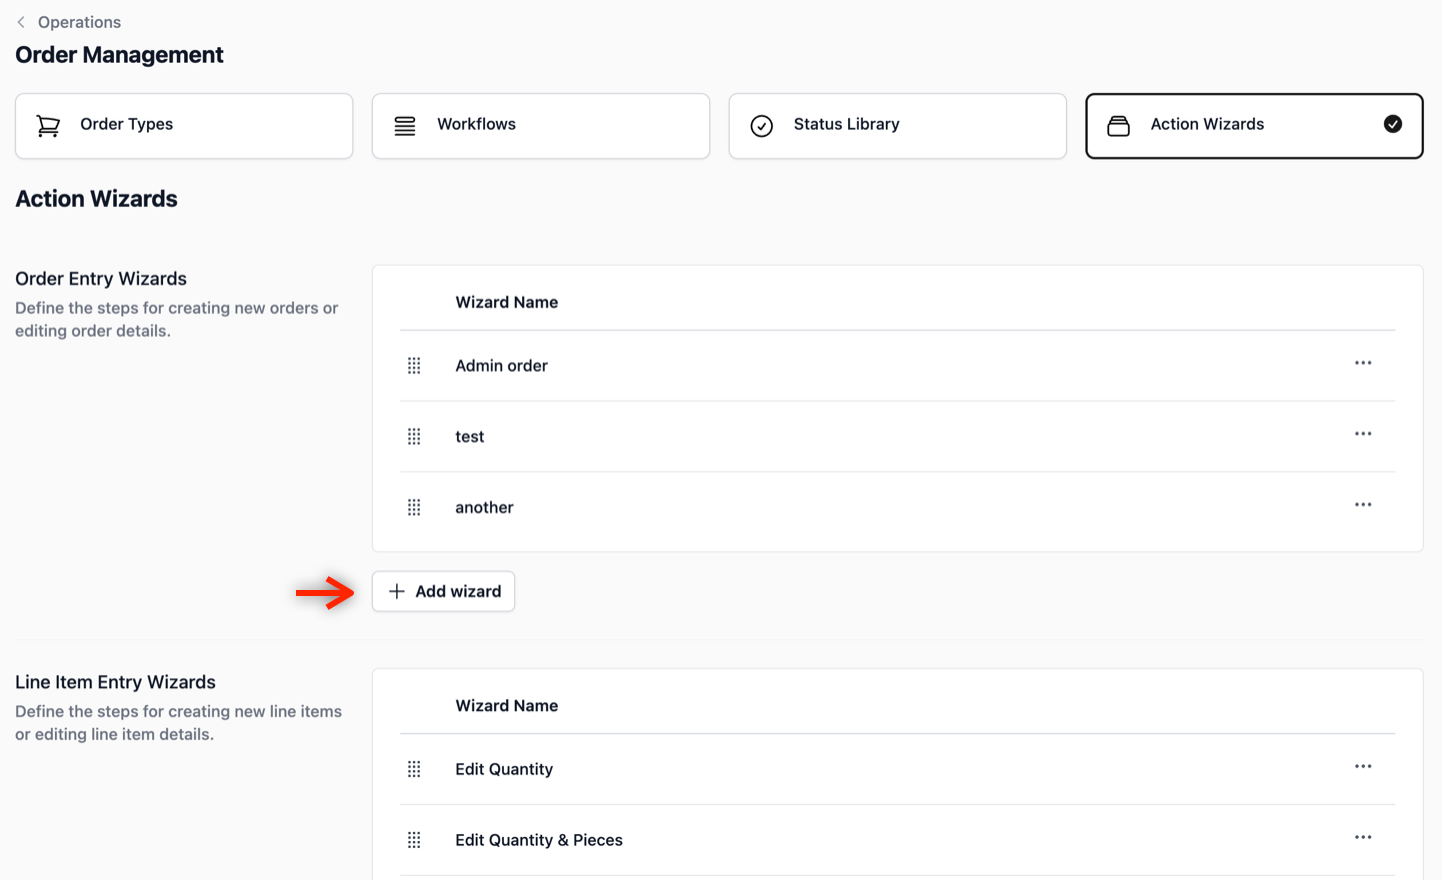Image resolution: width=1442 pixels, height=880 pixels.
Task: Click the stacked lines Workflows icon
Action: click(405, 126)
